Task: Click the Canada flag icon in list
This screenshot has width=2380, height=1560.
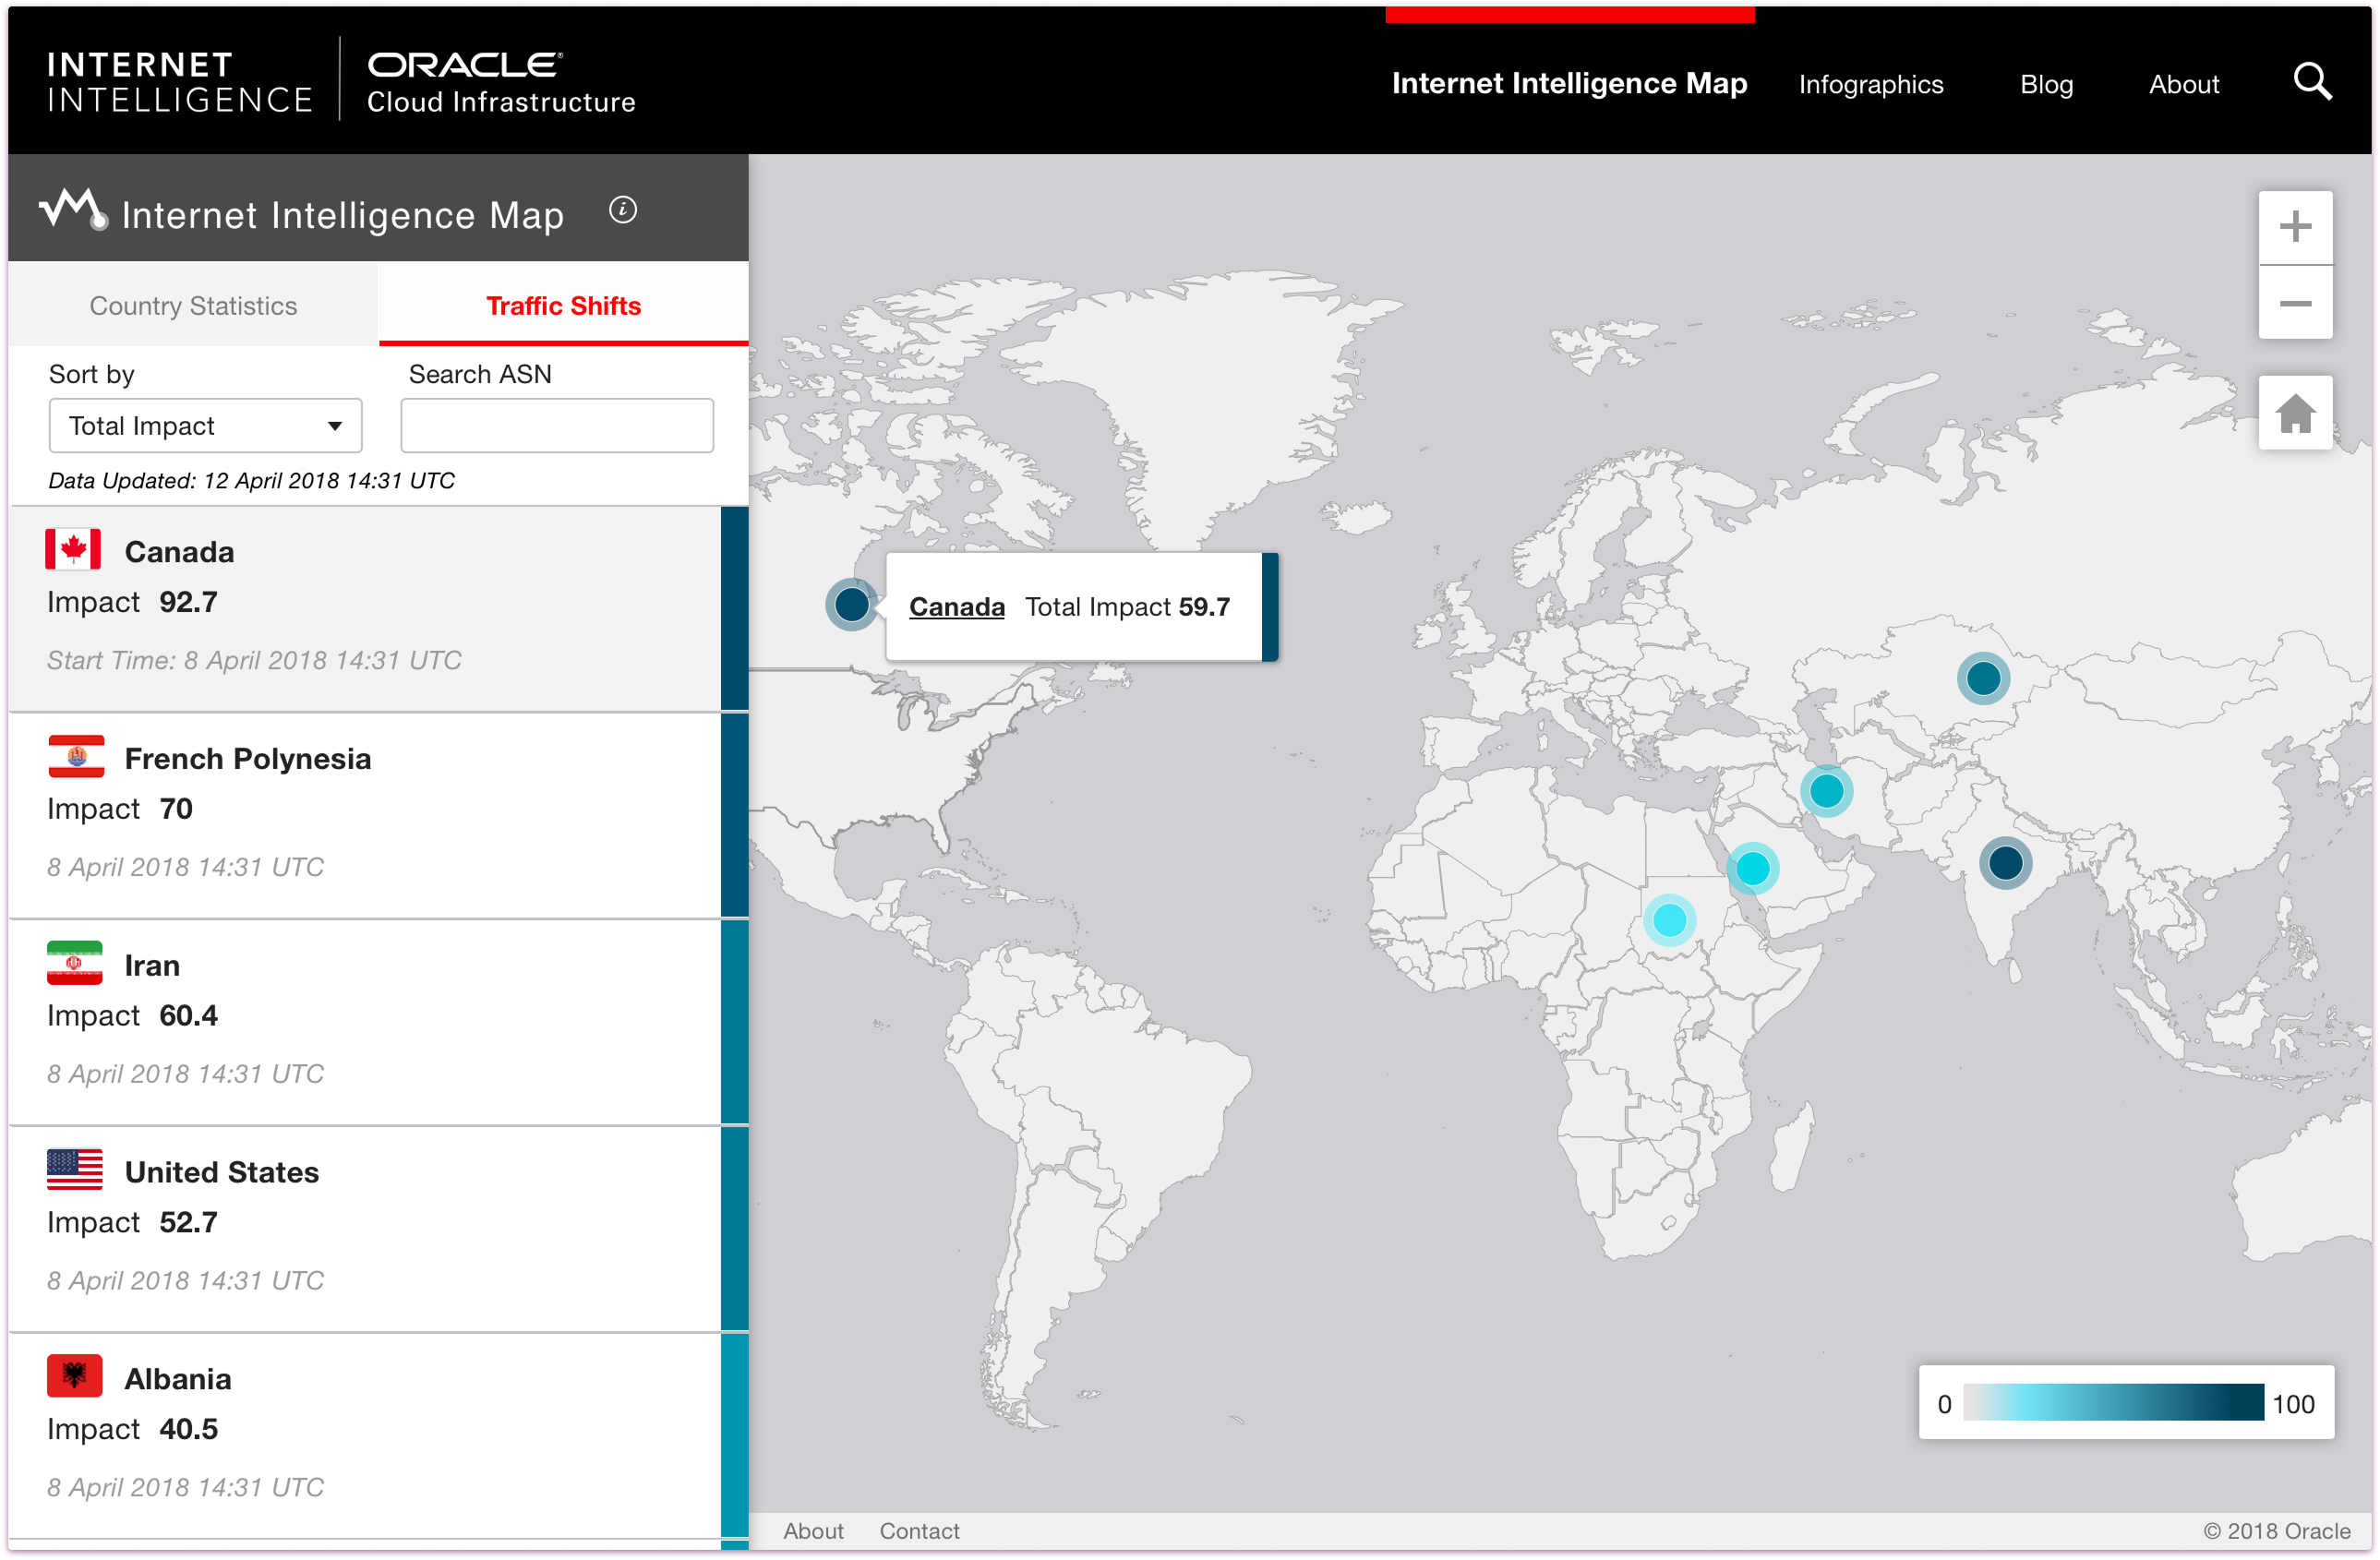Action: tap(73, 550)
